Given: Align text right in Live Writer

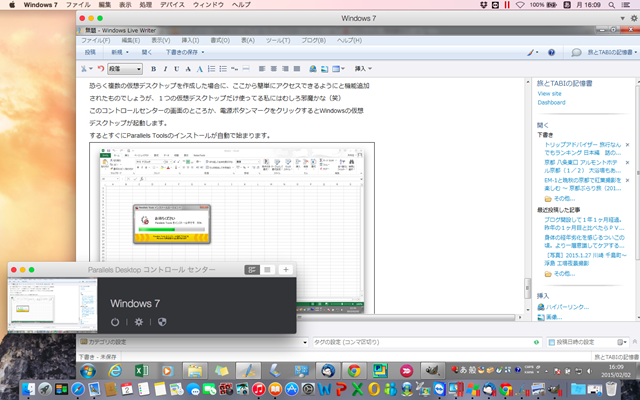Looking at the screenshot, I should 285,69.
